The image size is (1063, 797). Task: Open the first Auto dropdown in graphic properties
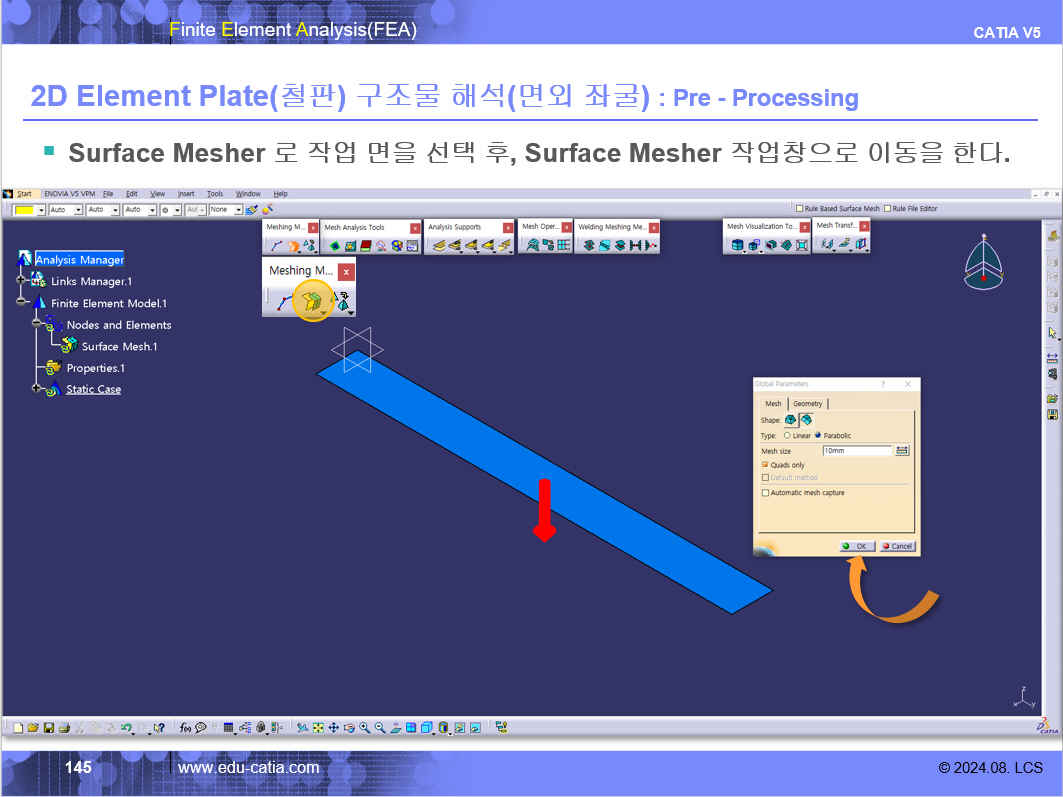pyautogui.click(x=78, y=210)
